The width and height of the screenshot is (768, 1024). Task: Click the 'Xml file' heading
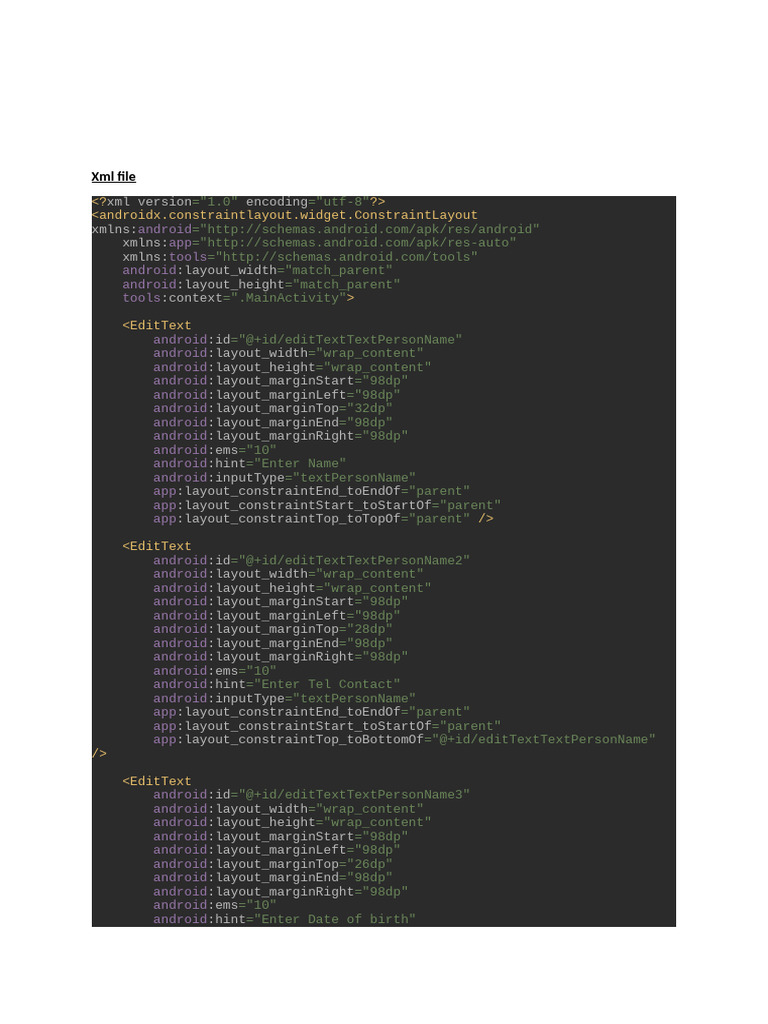click(x=114, y=176)
